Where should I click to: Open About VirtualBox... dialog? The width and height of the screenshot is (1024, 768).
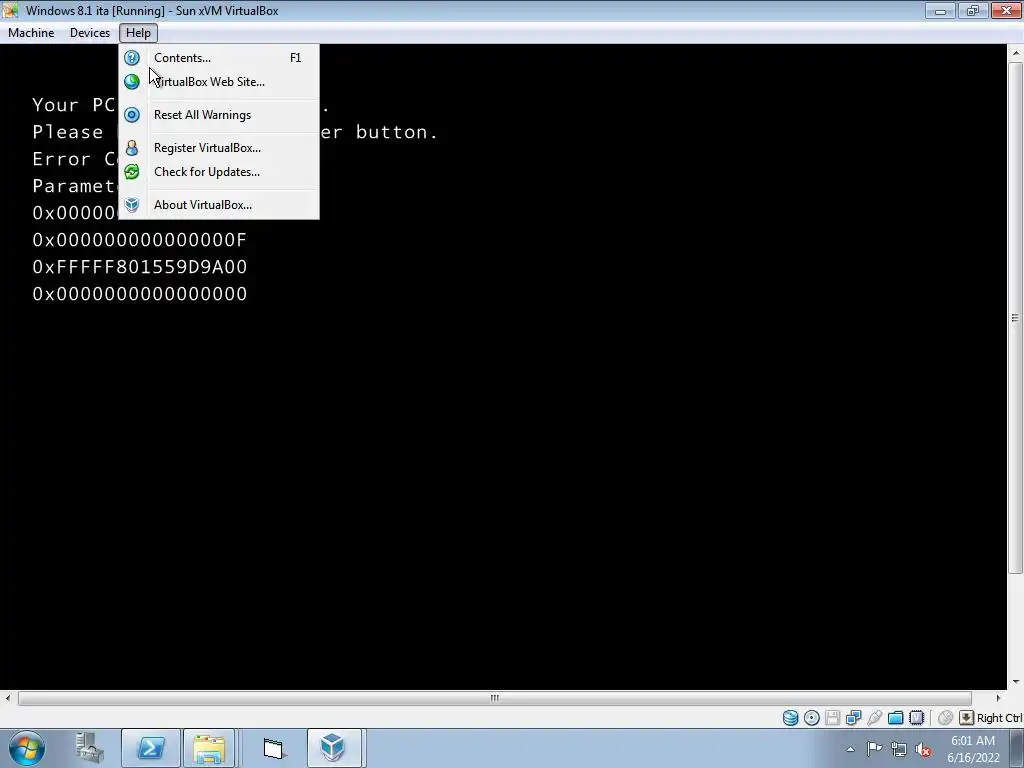(x=219, y=205)
